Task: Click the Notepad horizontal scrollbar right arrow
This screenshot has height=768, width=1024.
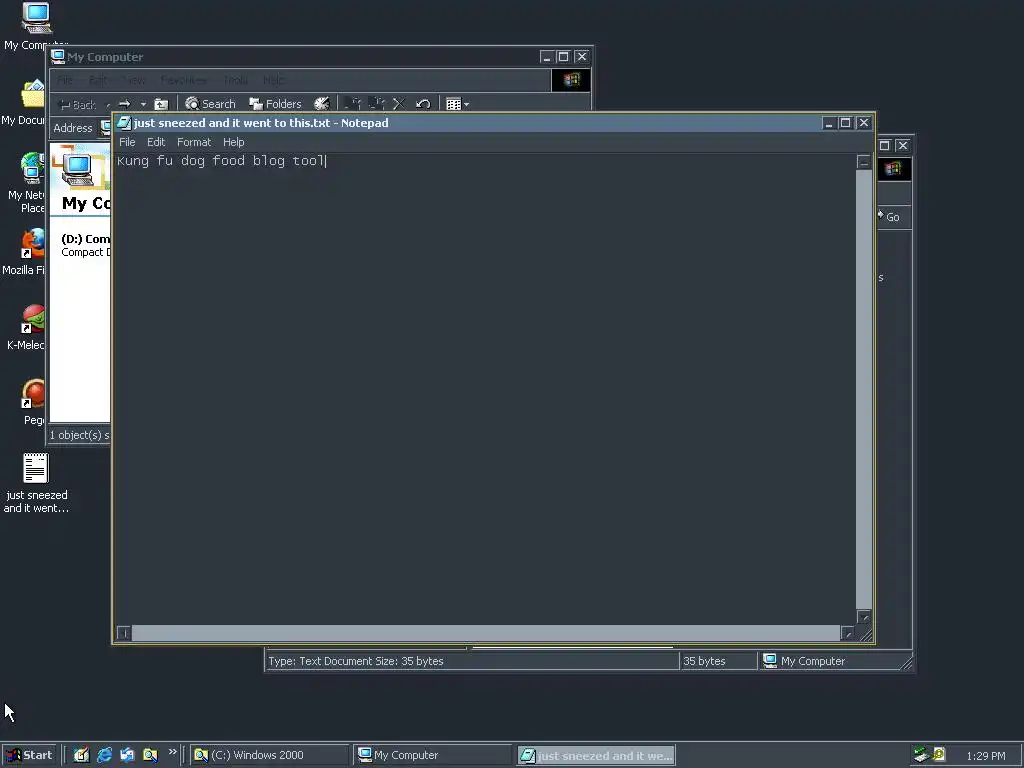Action: pyautogui.click(x=847, y=633)
